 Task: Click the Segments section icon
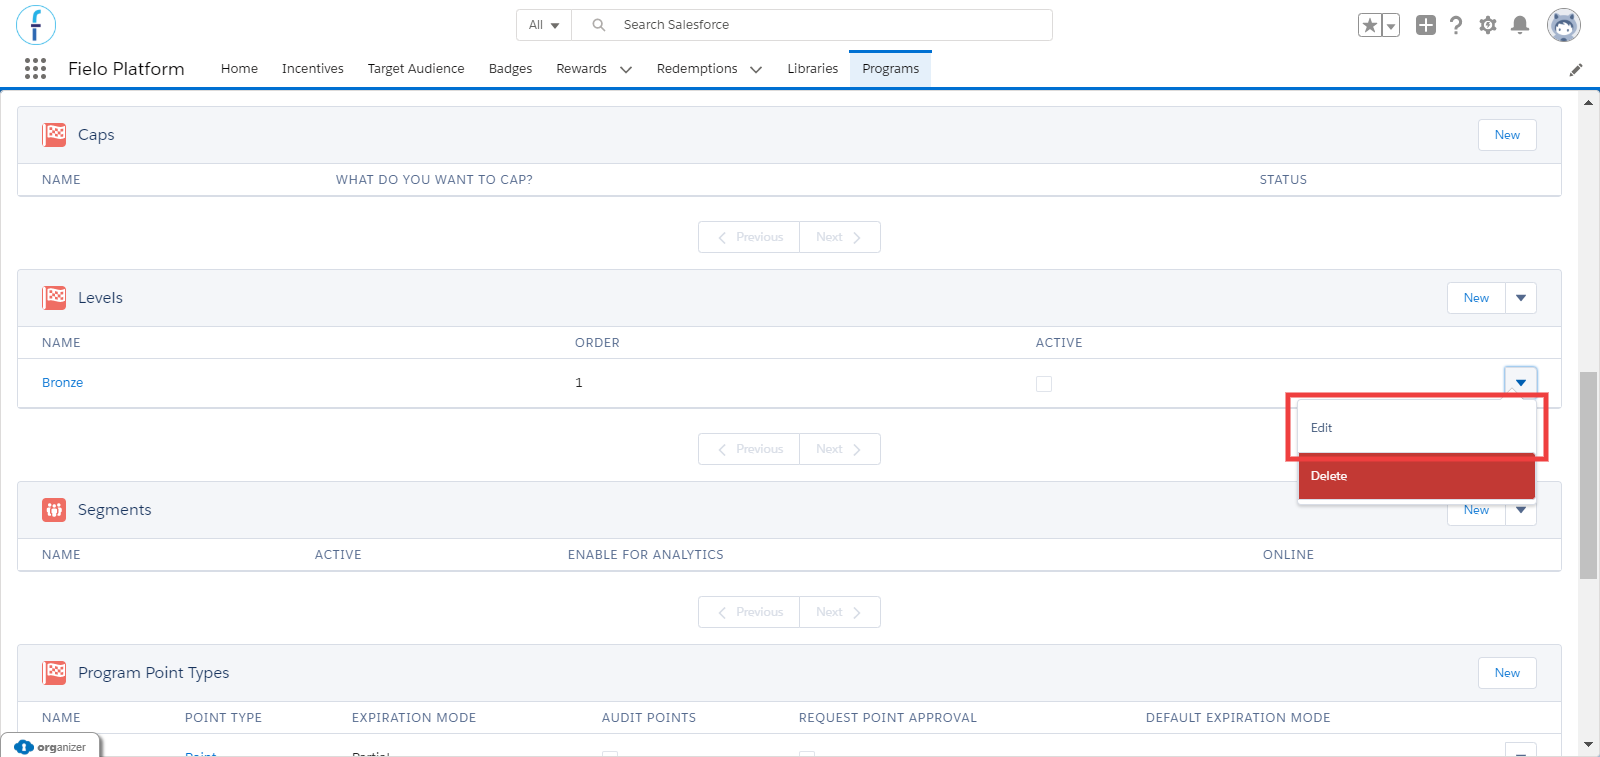pos(54,510)
